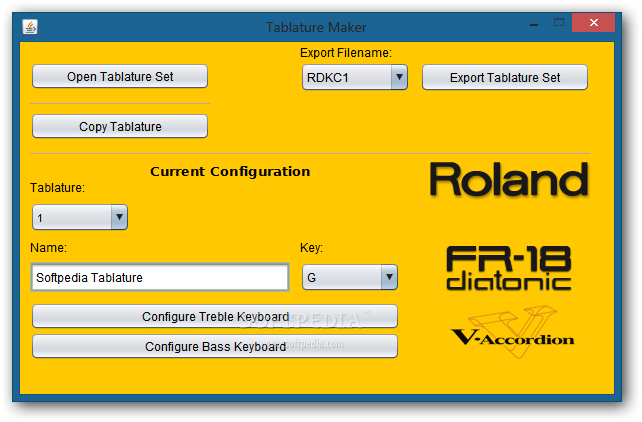Open the Key dropdown showing G
The height and width of the screenshot is (422, 642).
coord(350,278)
